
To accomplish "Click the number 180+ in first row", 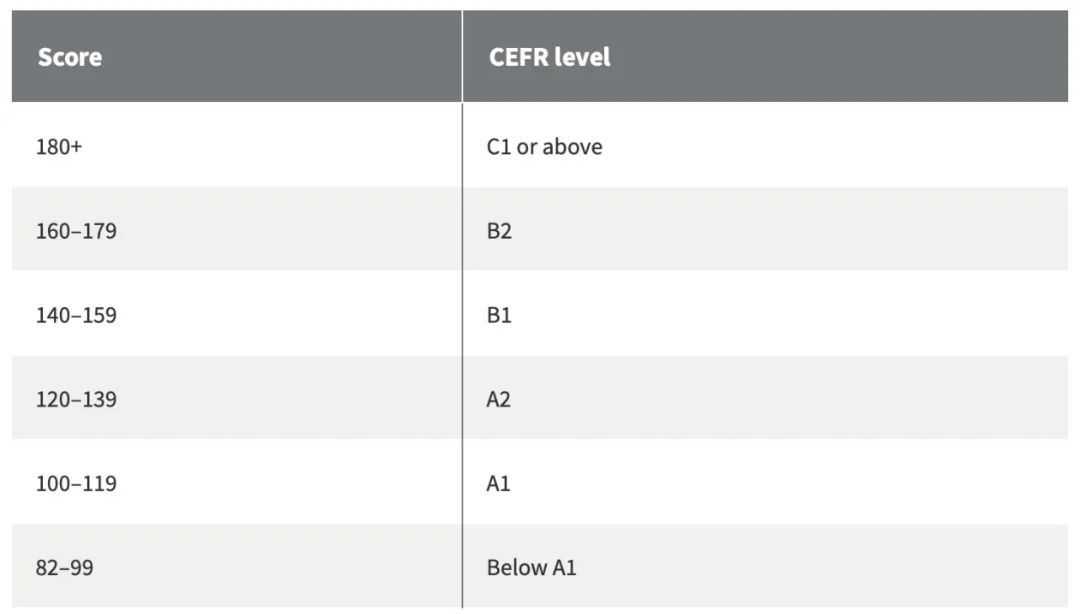I will tap(59, 146).
